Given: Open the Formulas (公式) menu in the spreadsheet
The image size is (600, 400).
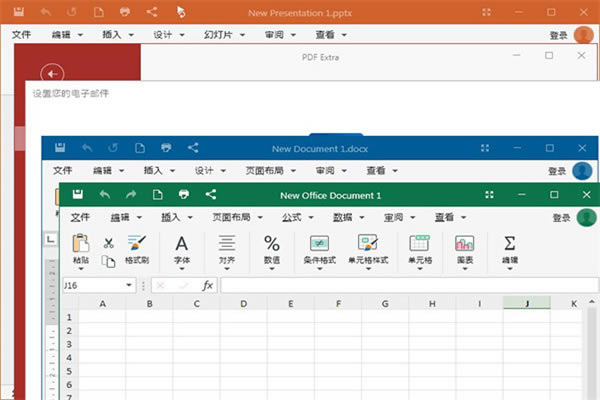Looking at the screenshot, I should click(x=297, y=217).
